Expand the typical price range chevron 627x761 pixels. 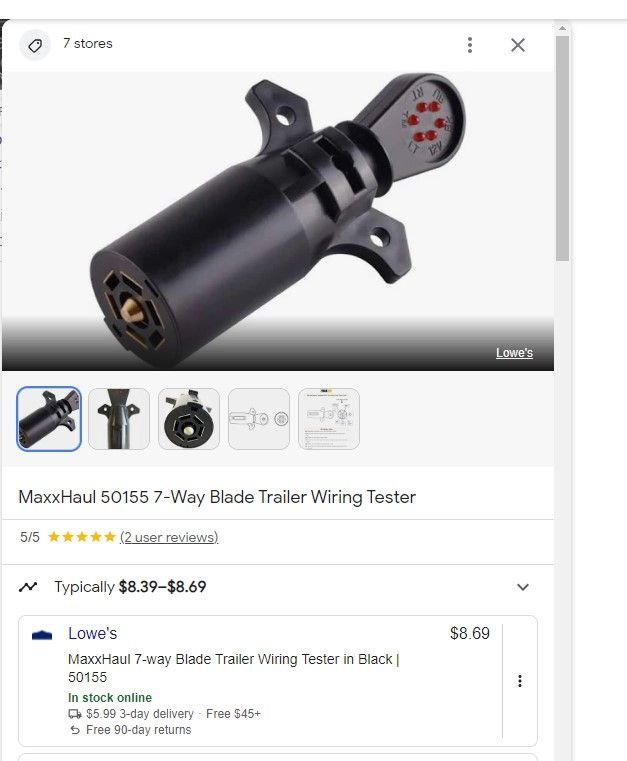point(523,587)
